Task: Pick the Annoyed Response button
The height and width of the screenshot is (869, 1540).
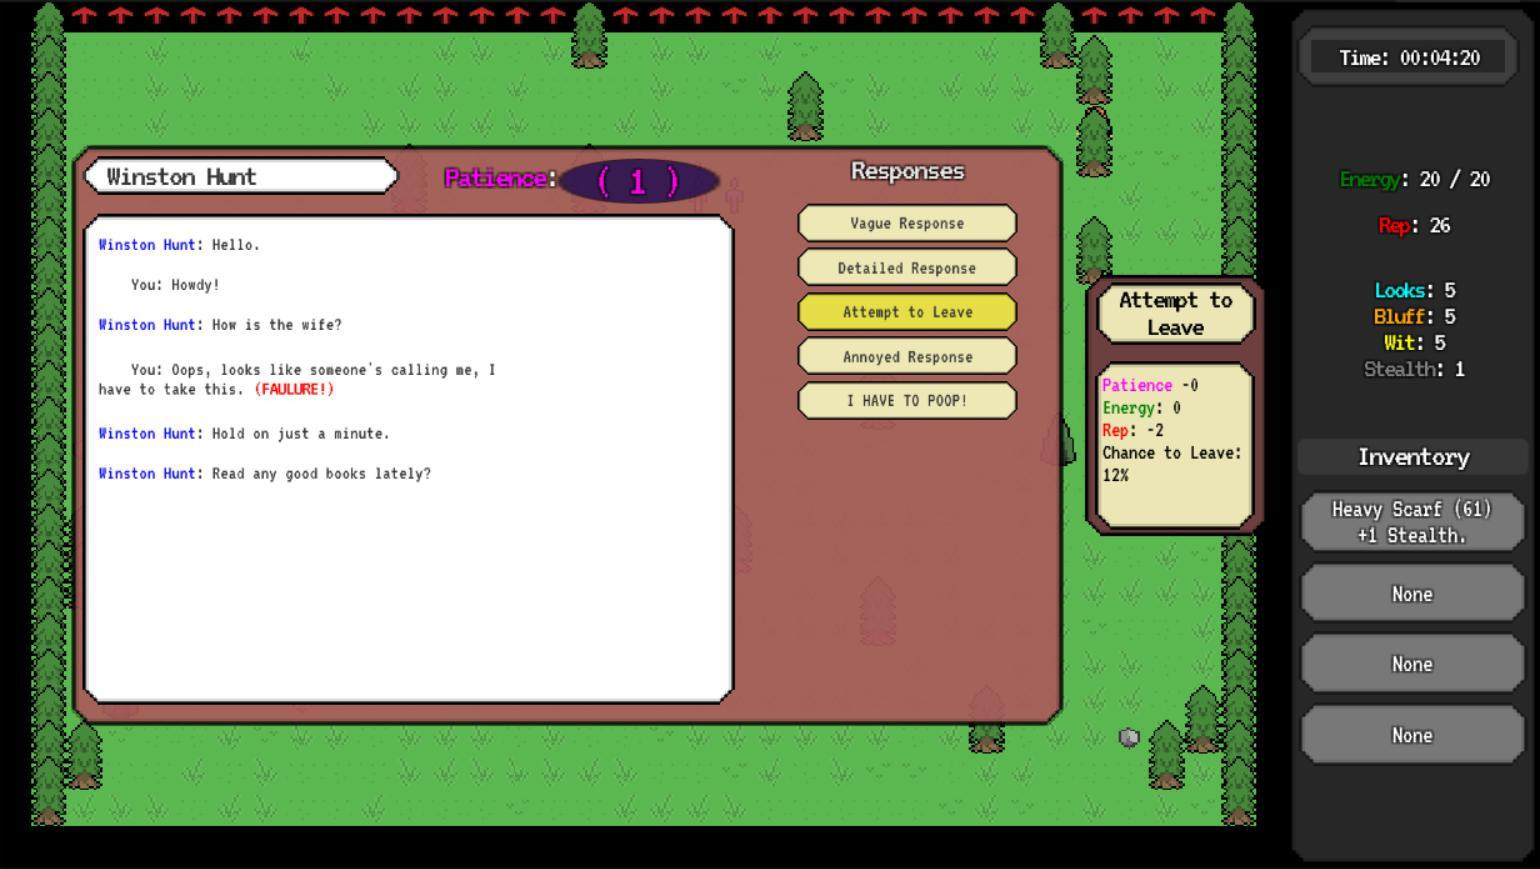Action: click(x=907, y=356)
